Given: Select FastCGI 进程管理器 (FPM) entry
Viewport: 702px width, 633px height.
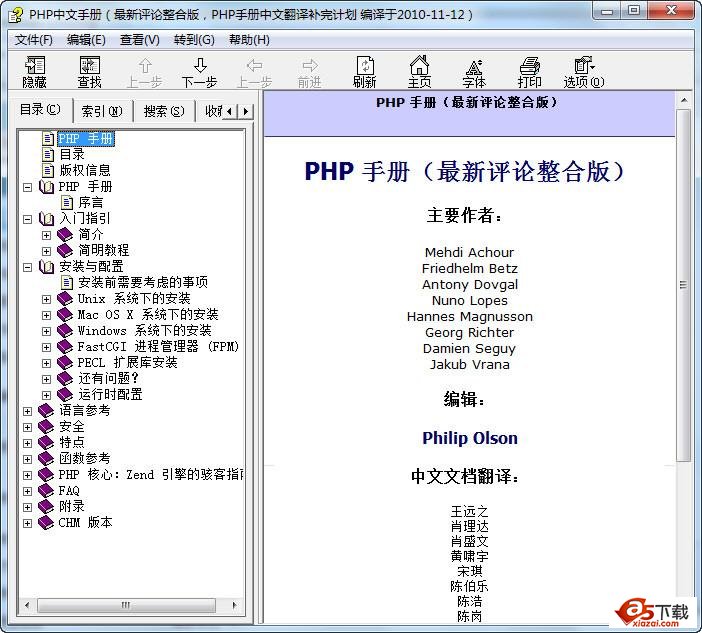Looking at the screenshot, I should (x=158, y=346).
